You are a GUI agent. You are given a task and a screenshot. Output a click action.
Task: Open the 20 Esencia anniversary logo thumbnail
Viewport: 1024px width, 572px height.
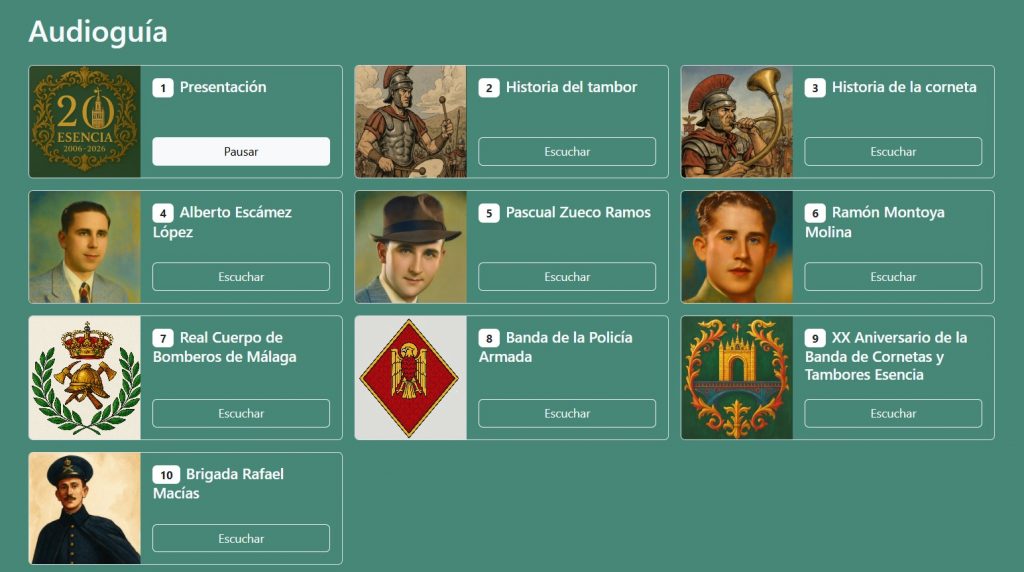pos(85,121)
